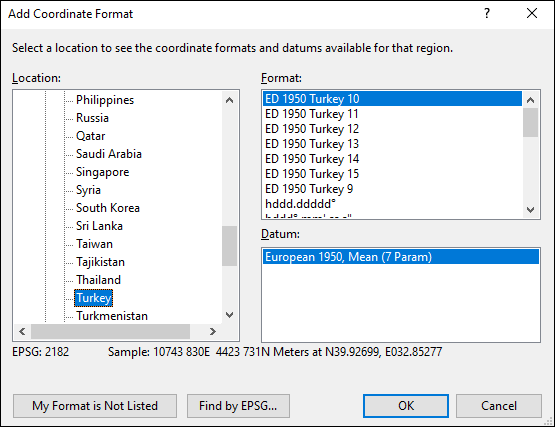Click My Format is Not Listed button
Viewport: 555px width, 427px height.
[95, 406]
